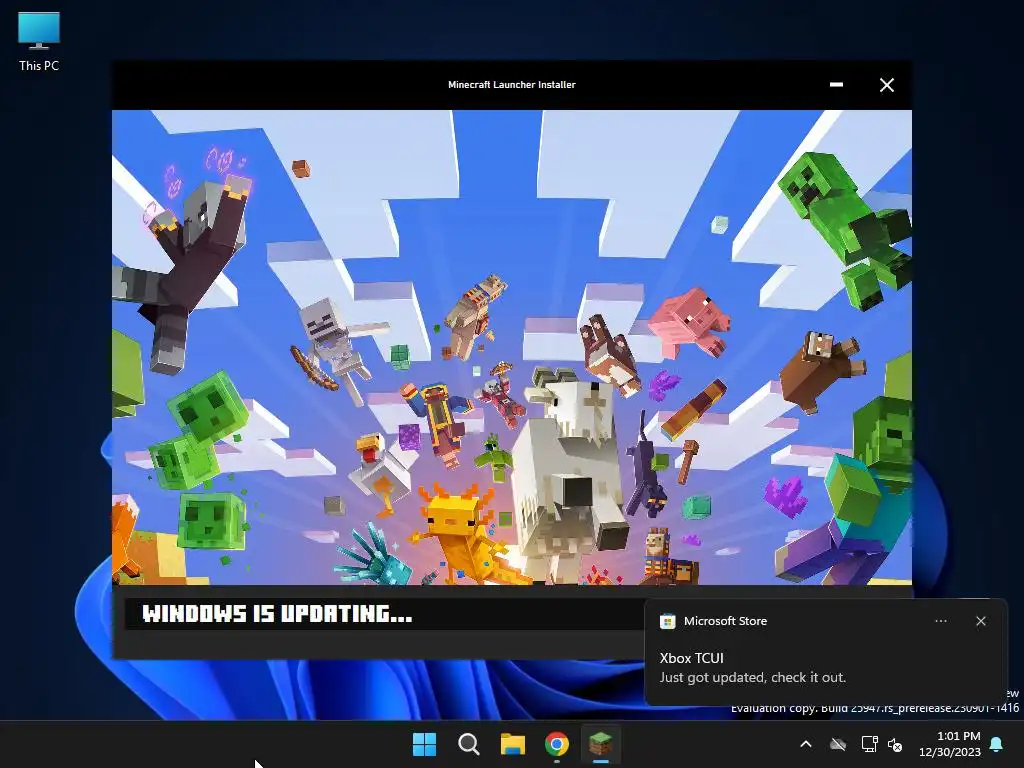The width and height of the screenshot is (1024, 768).
Task: Click the Windows is updating status text
Action: tap(277, 614)
